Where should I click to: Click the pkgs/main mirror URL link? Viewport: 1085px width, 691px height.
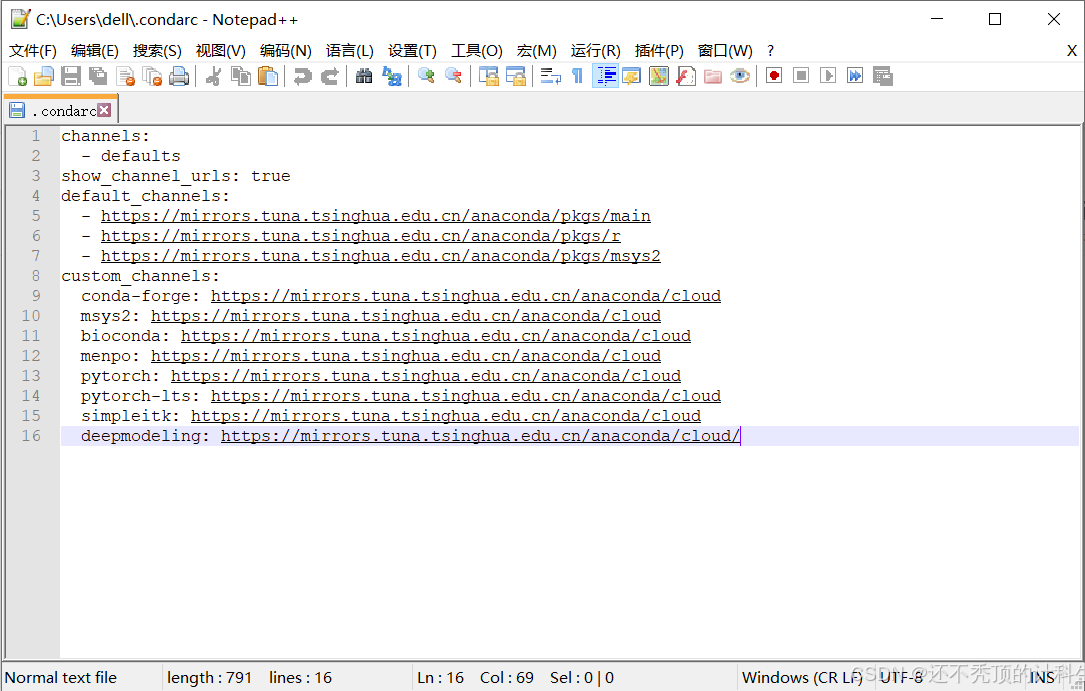pos(375,216)
